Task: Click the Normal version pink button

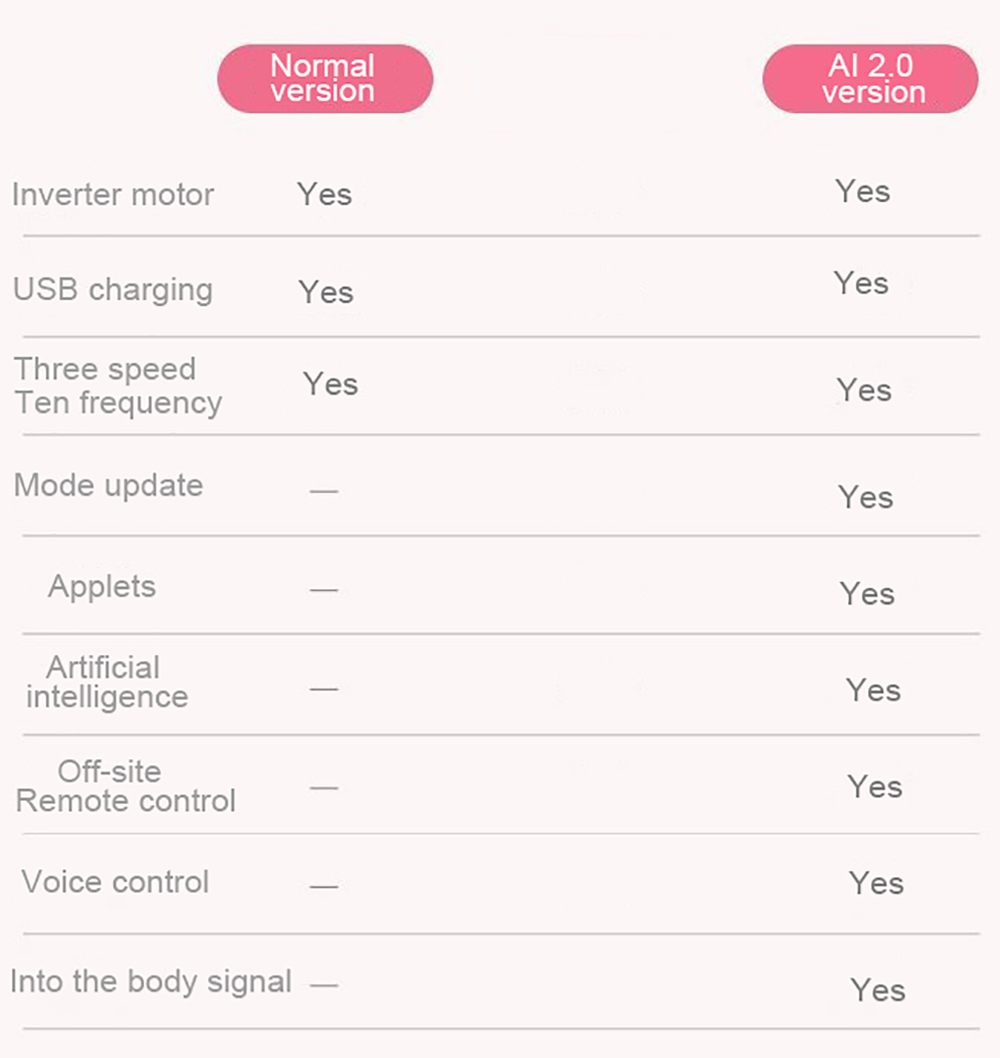Action: [x=324, y=79]
